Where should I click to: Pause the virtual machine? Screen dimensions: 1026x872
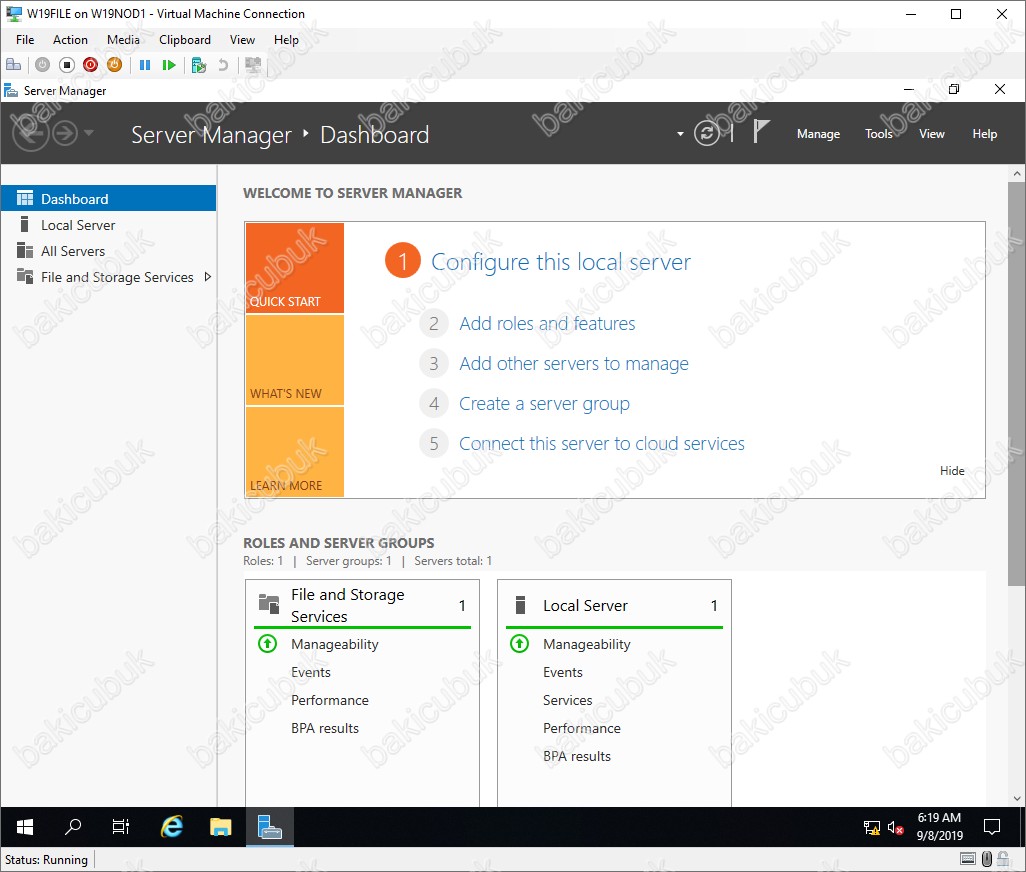tap(145, 65)
